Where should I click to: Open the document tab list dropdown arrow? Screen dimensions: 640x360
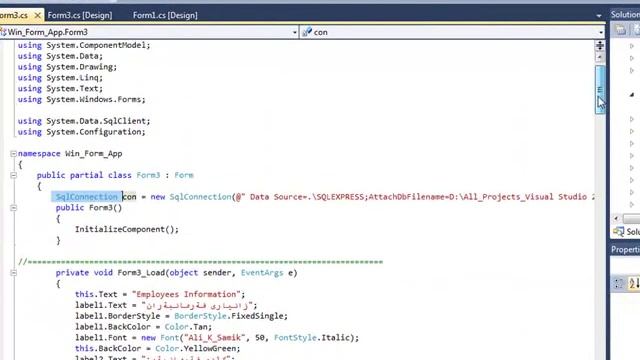(599, 16)
